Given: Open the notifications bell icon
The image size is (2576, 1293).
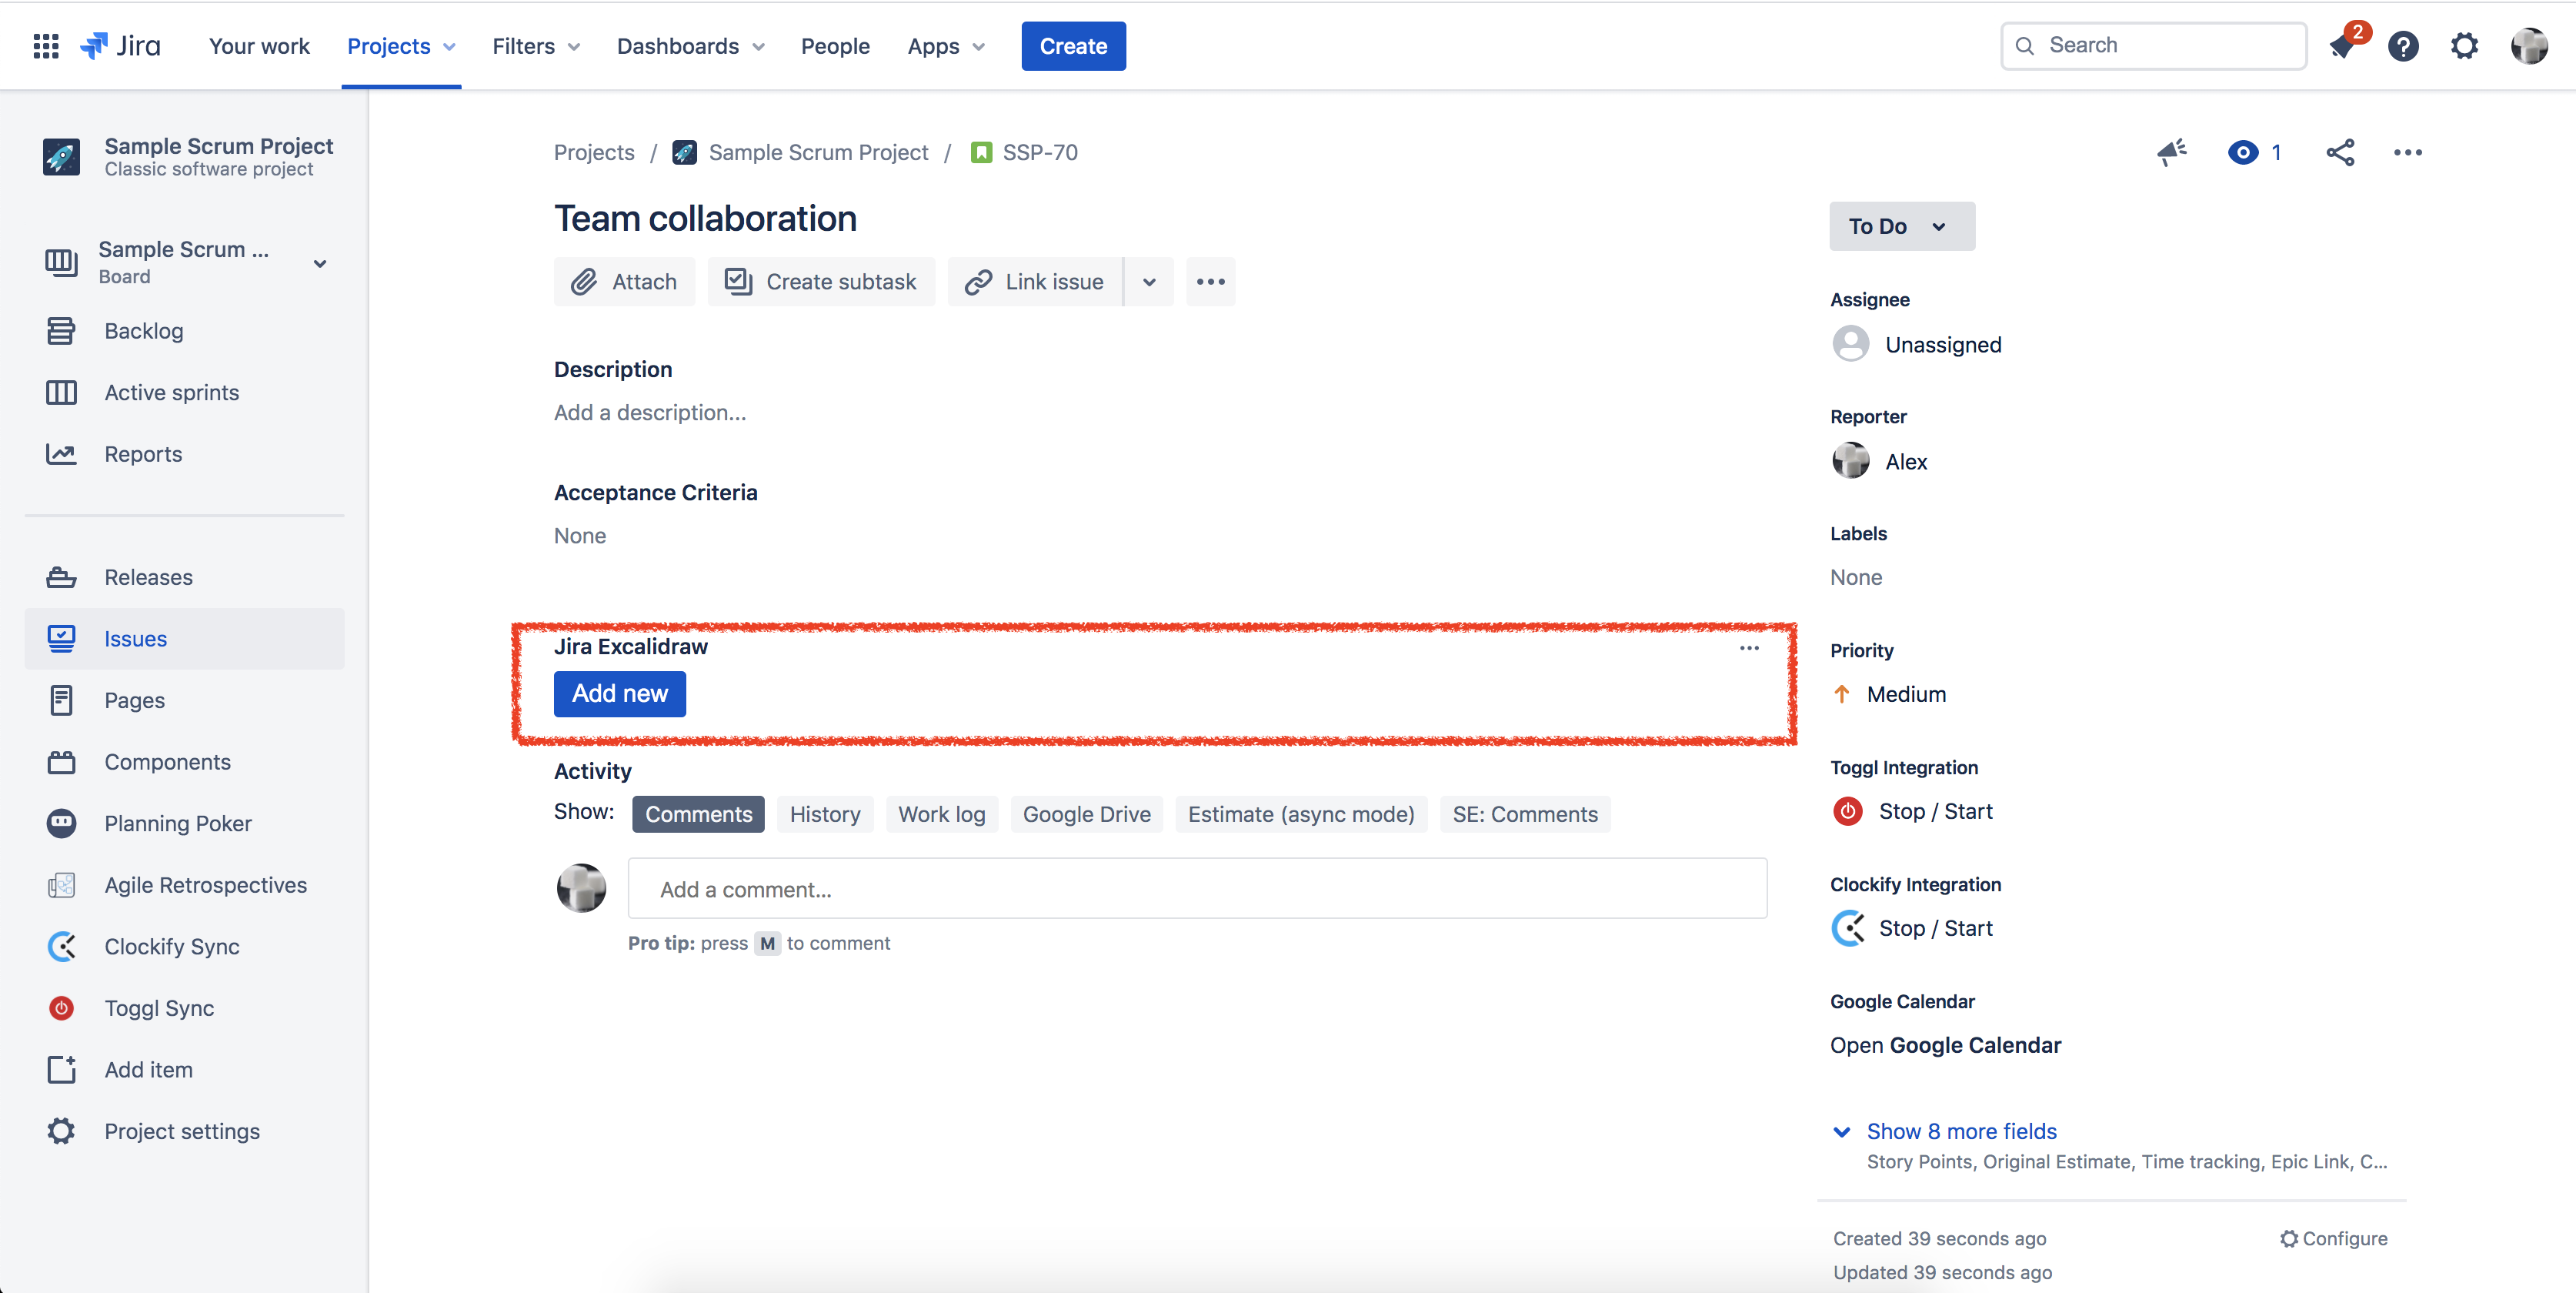Looking at the screenshot, I should coord(2342,46).
